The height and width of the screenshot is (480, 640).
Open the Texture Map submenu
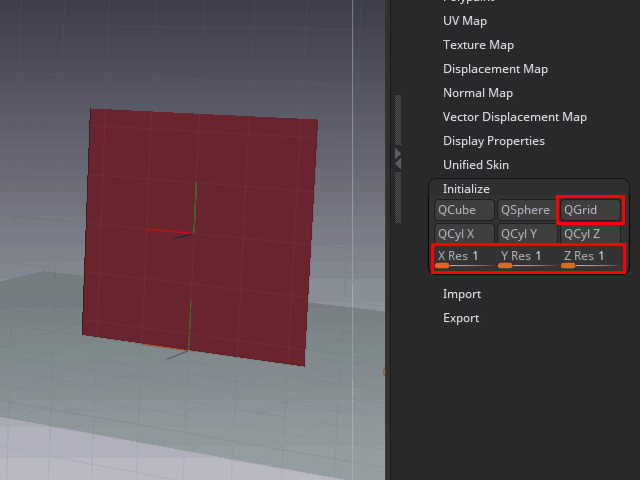478,45
